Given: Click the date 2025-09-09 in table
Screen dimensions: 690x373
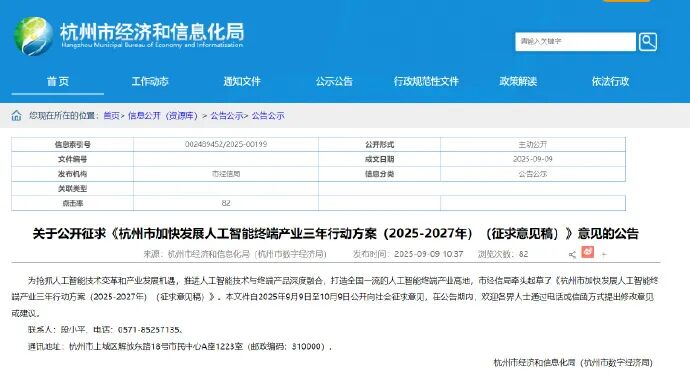Looking at the screenshot, I should coord(532,159).
